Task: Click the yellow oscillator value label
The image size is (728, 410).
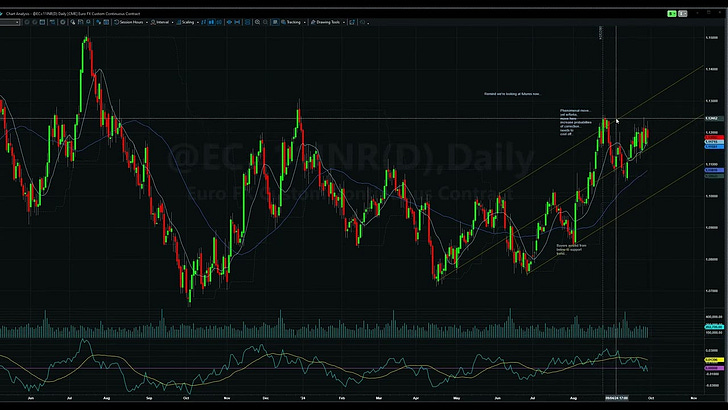Action: click(x=714, y=360)
